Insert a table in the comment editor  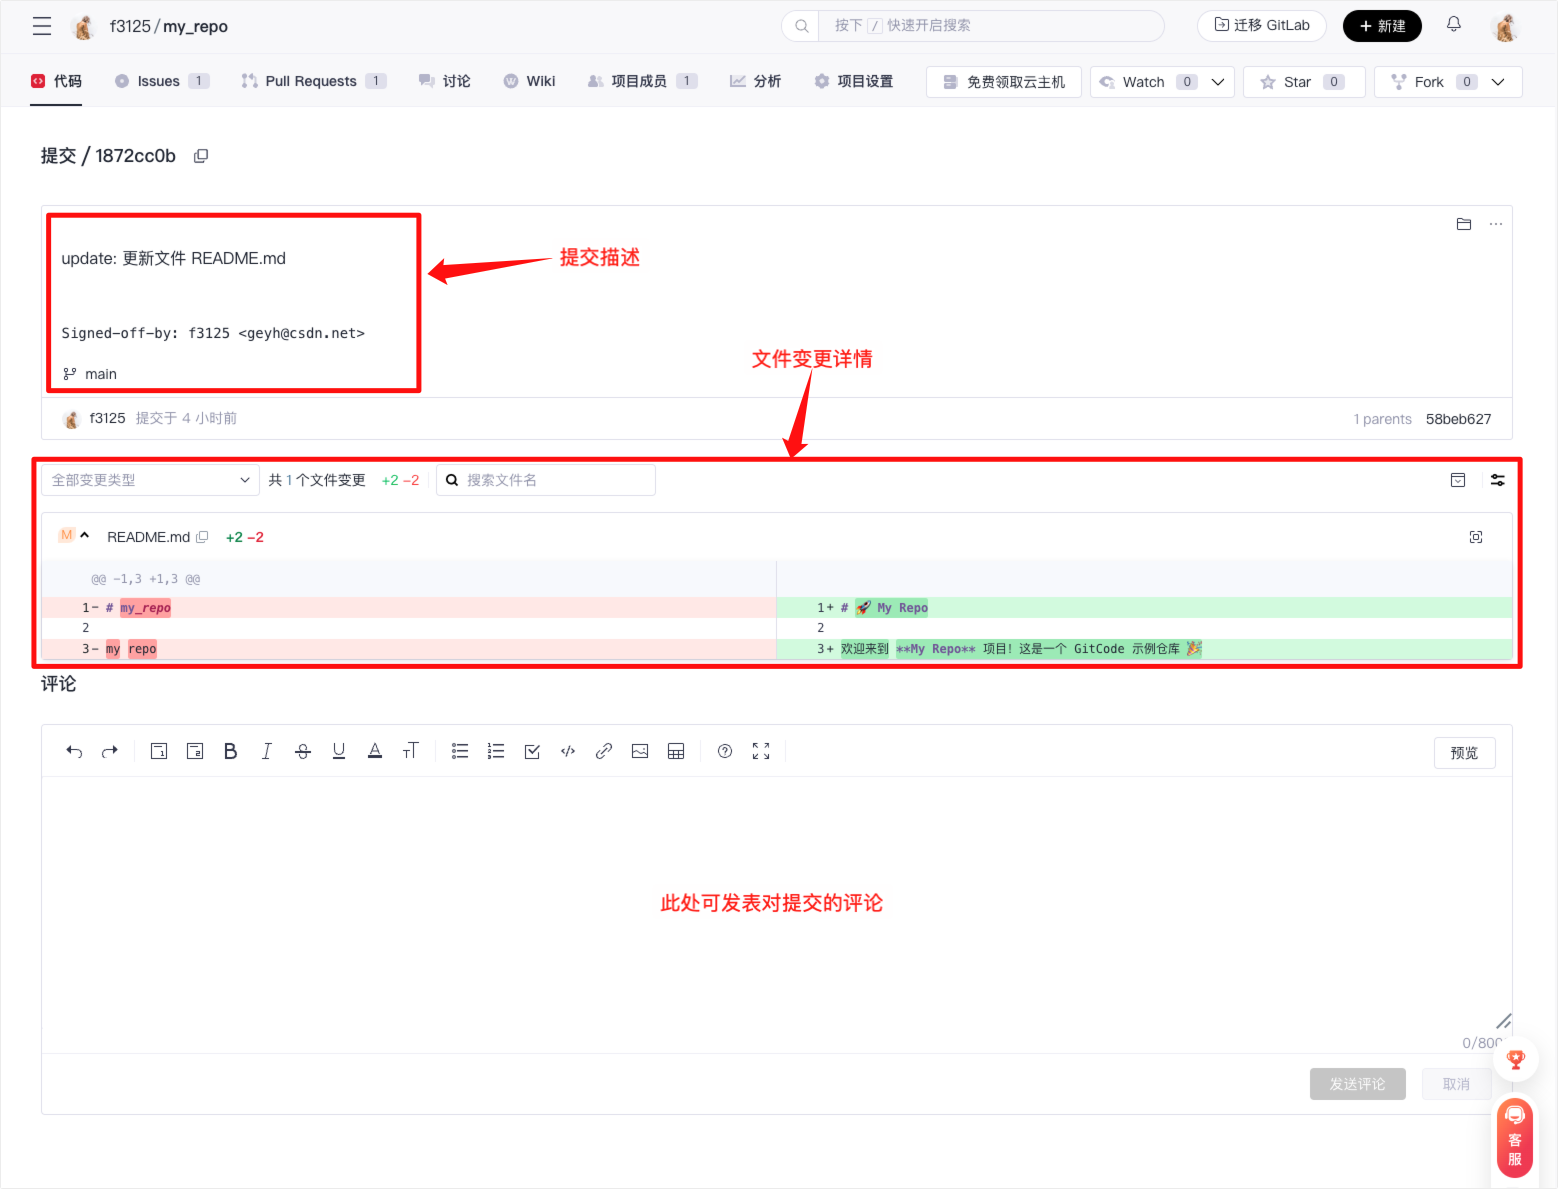pyautogui.click(x=676, y=752)
